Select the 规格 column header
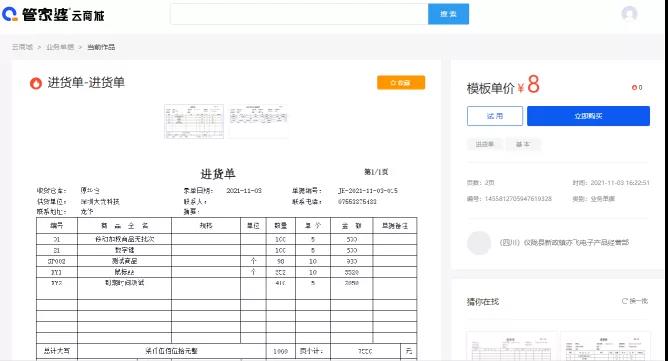 (x=206, y=225)
